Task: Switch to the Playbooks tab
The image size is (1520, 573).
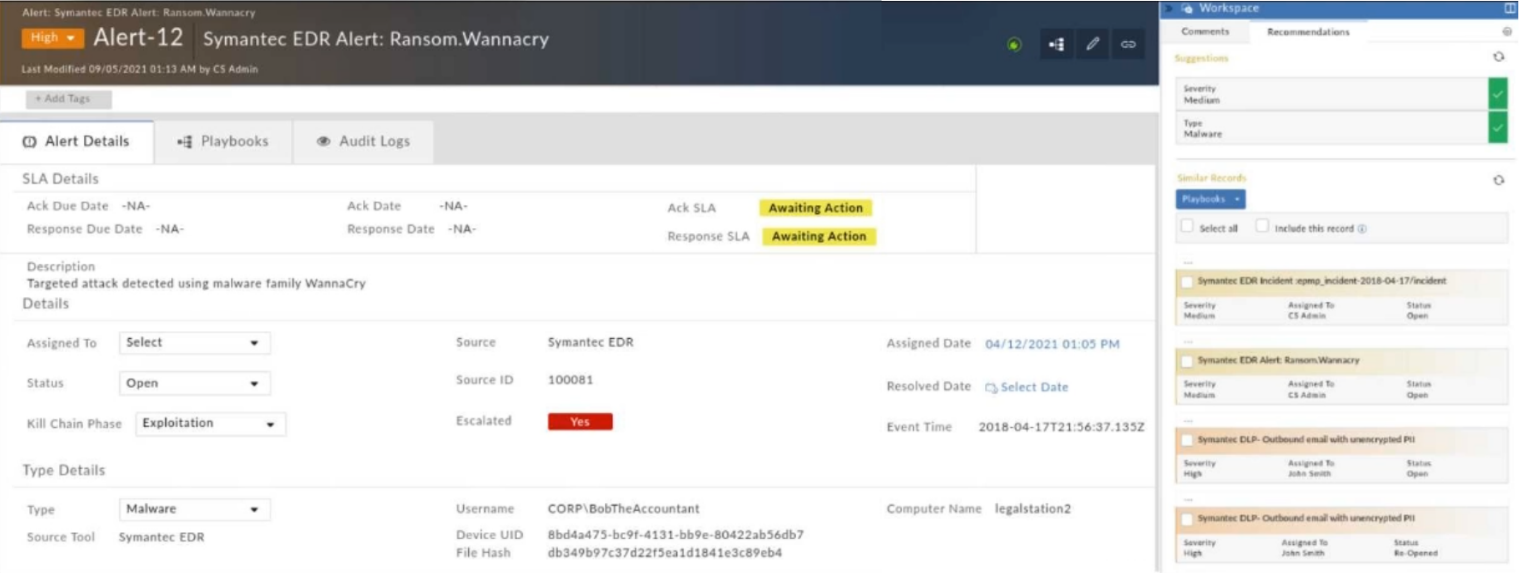Action: click(x=223, y=142)
